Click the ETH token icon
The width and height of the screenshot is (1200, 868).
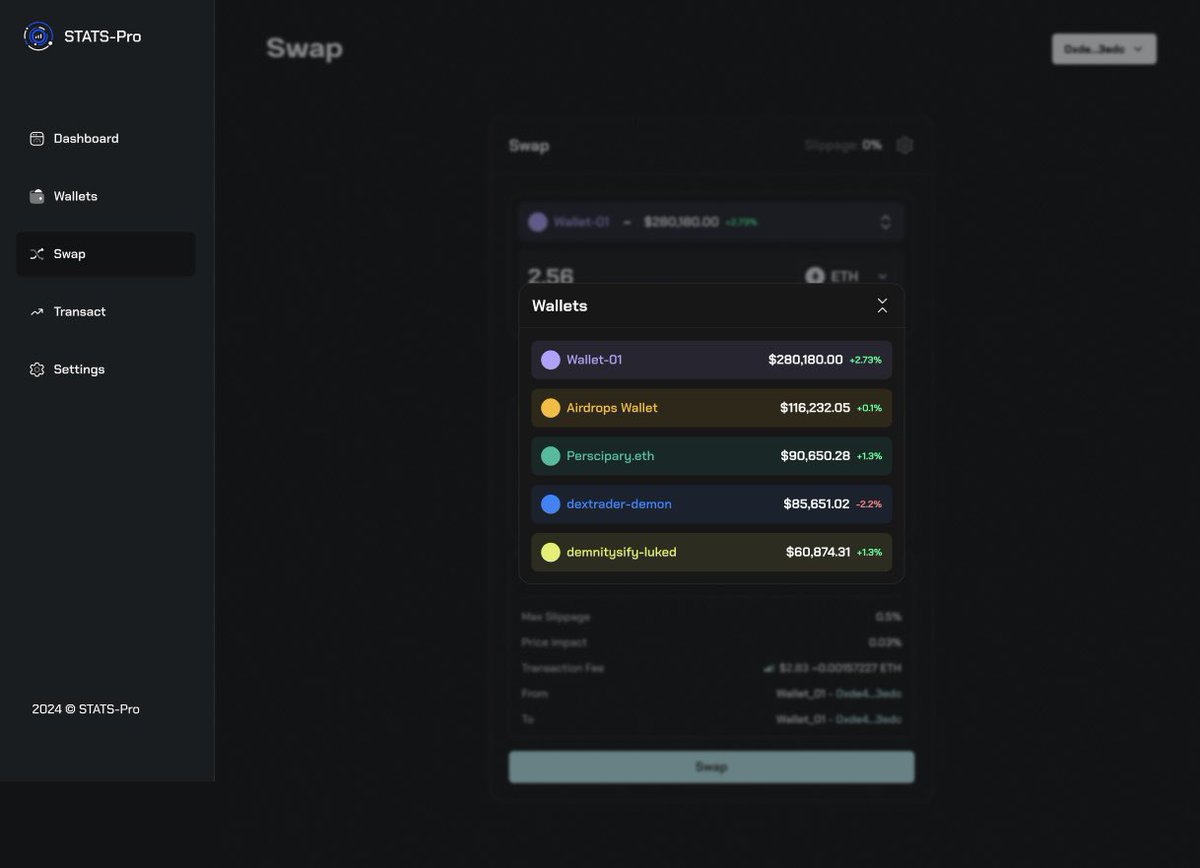[815, 276]
